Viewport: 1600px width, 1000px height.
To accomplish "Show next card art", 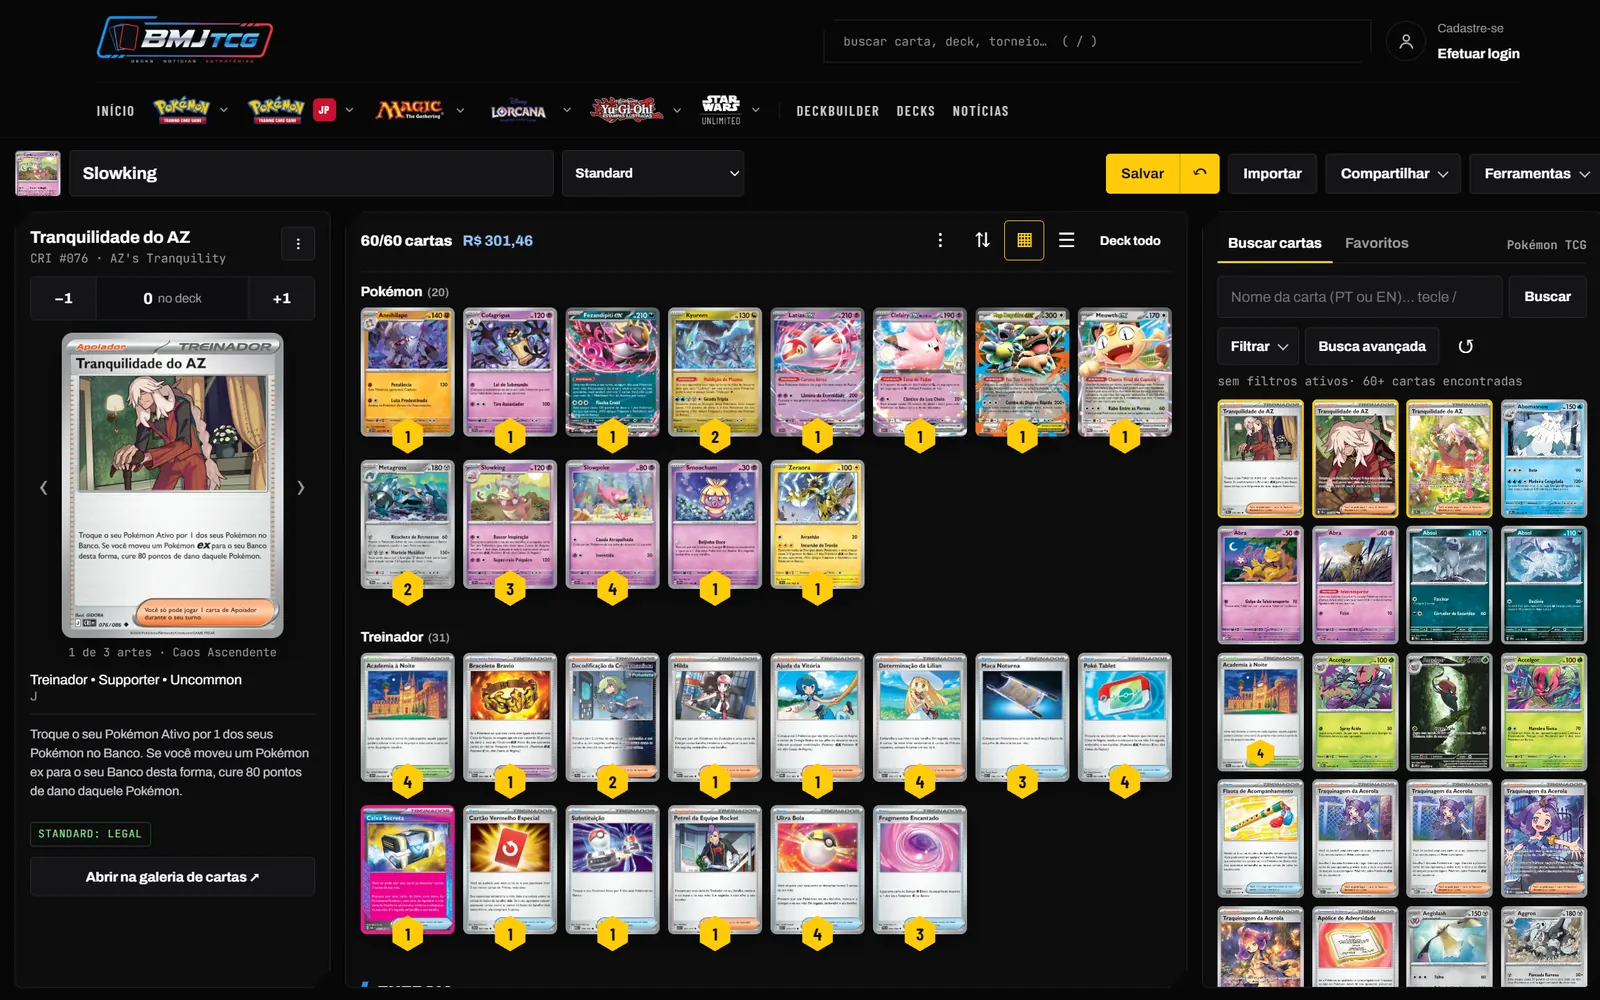I will coord(300,488).
